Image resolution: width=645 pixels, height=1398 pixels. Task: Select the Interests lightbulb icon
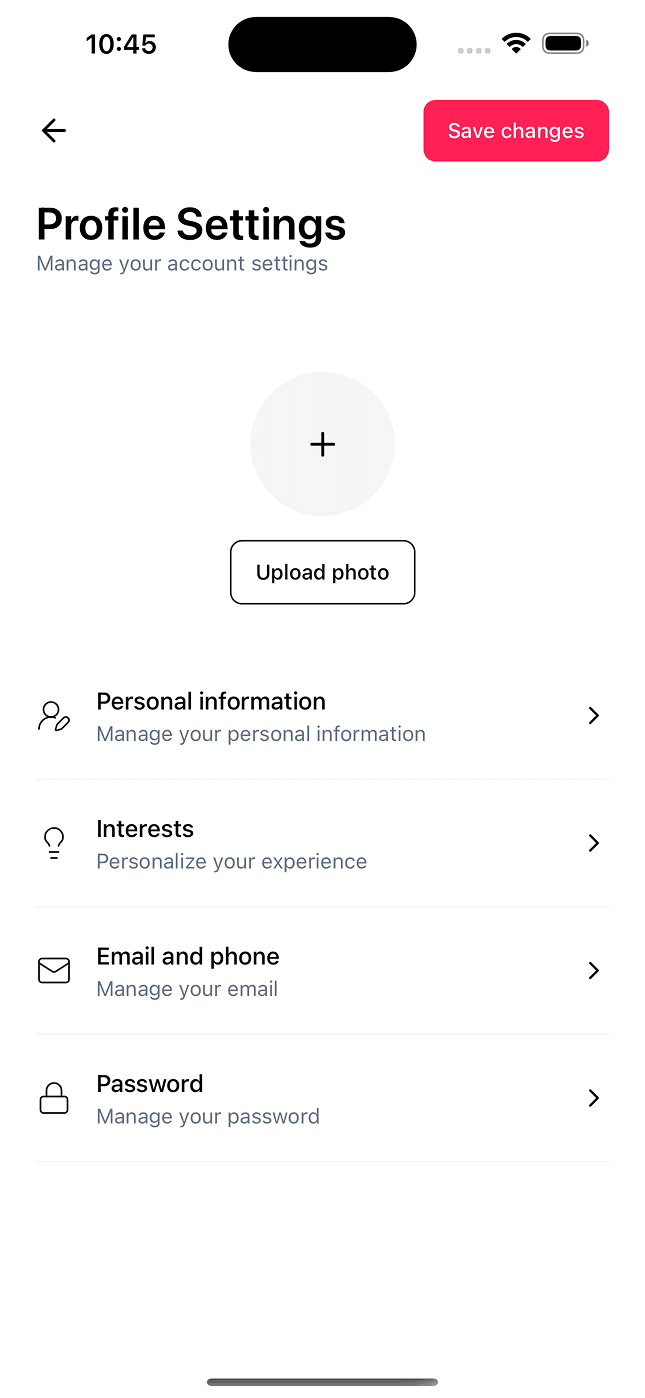click(53, 843)
